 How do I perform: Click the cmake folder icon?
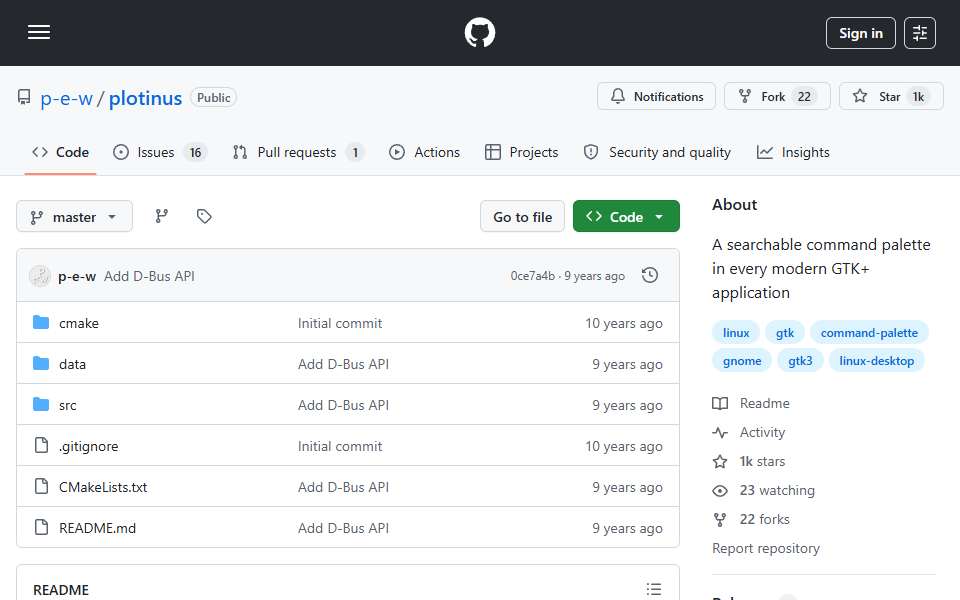[x=41, y=322]
